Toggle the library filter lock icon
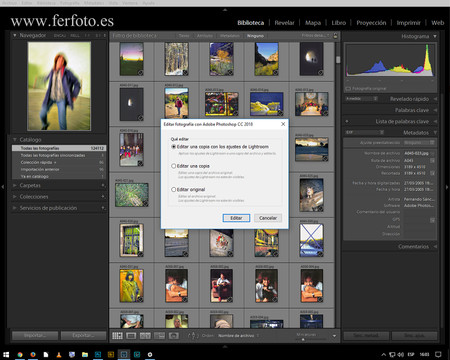Viewport: 450px width, 360px height. [335, 36]
